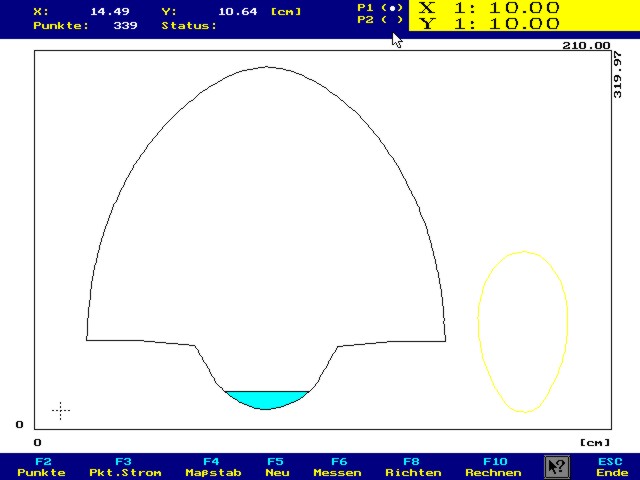Click the X coordinate value 14.49
640x480 pixels.
(x=109, y=11)
